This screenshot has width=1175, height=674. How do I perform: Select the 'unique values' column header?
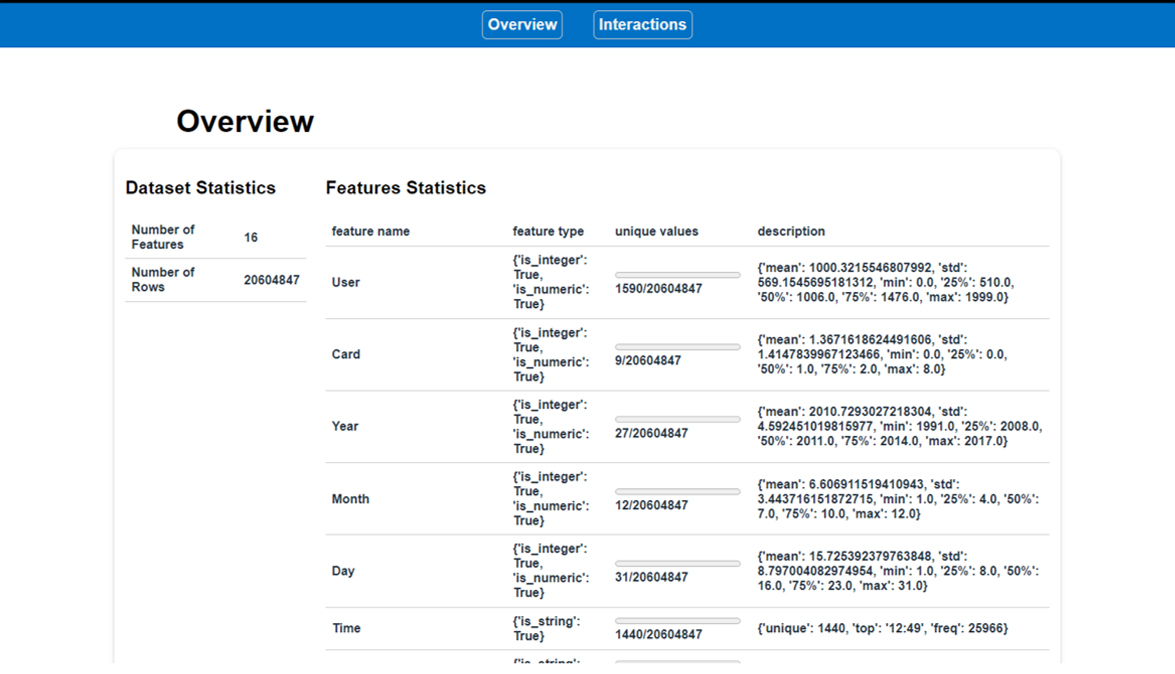pos(656,231)
